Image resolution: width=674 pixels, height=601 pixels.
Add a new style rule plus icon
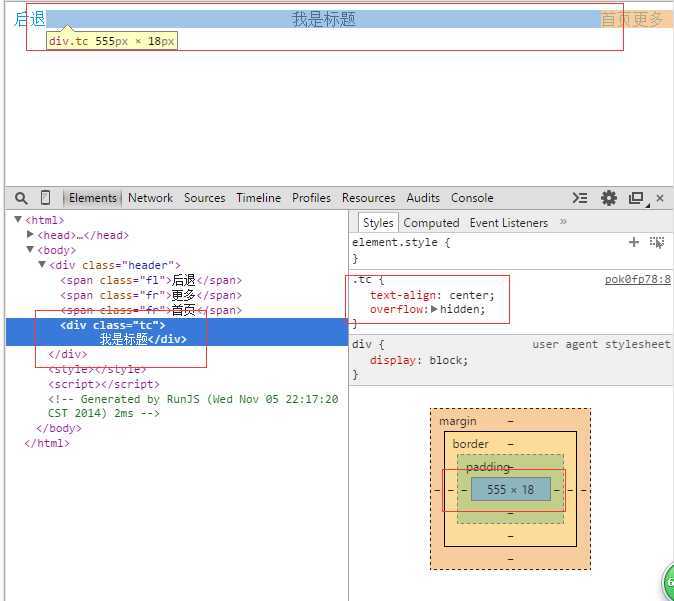pos(634,242)
